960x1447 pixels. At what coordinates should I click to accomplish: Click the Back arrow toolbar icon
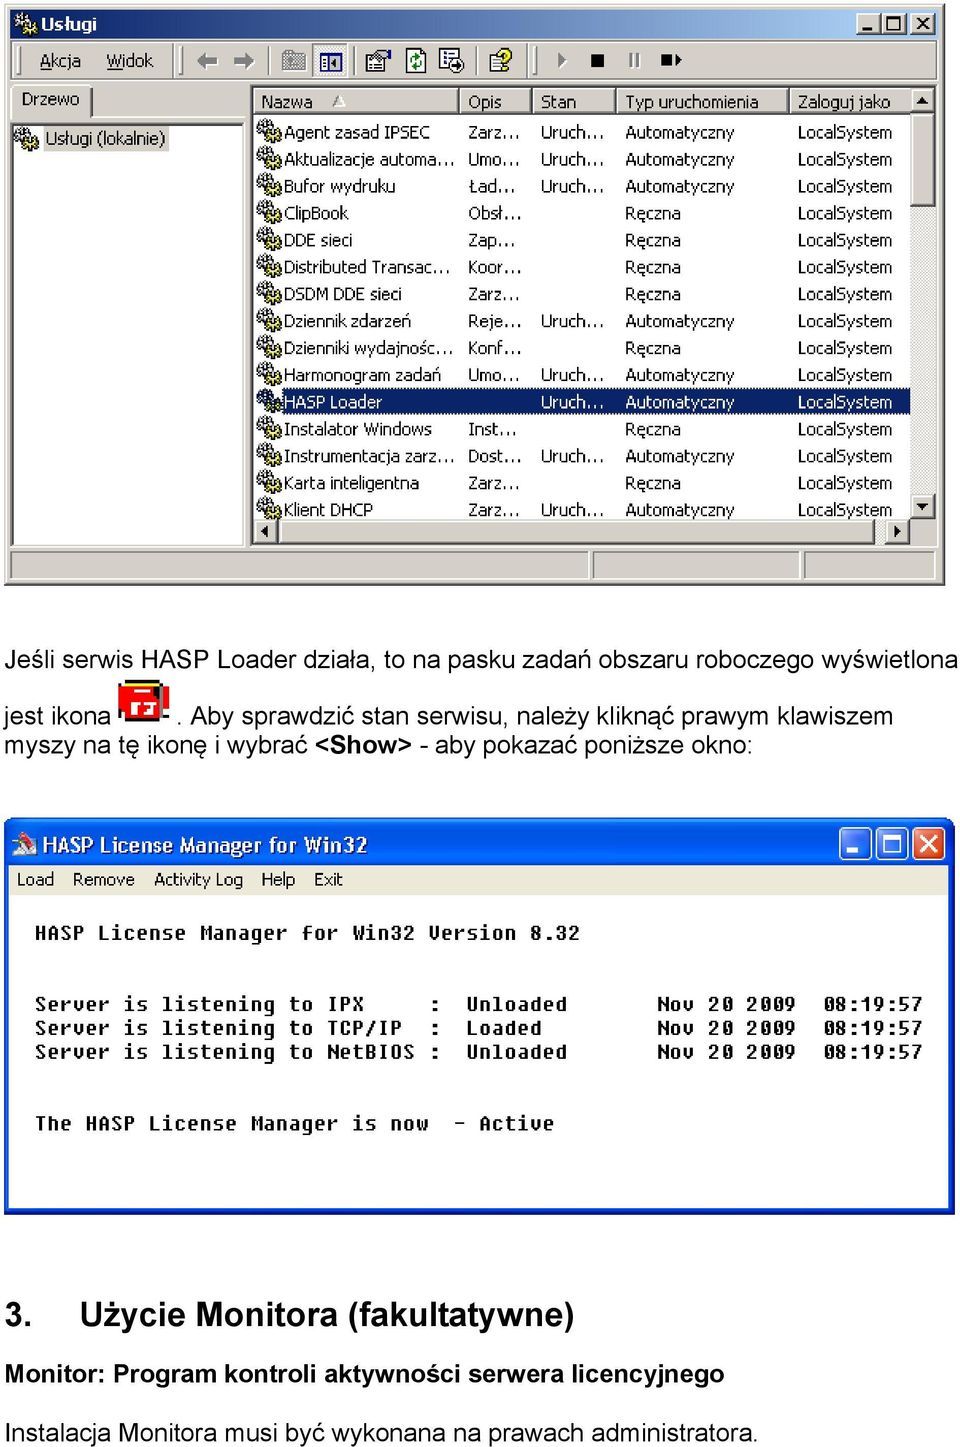point(207,61)
